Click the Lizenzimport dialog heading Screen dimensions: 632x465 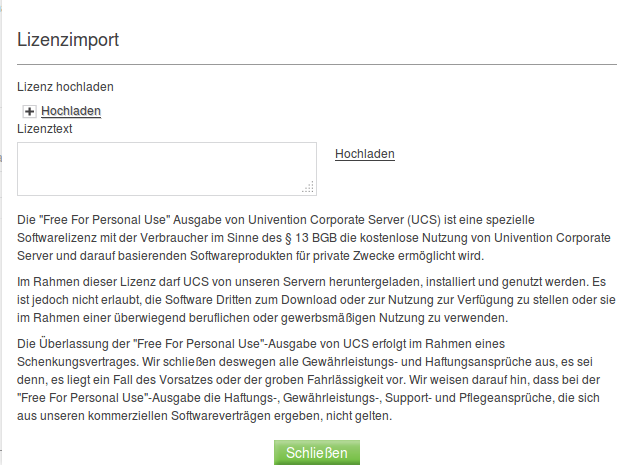pyautogui.click(x=68, y=40)
